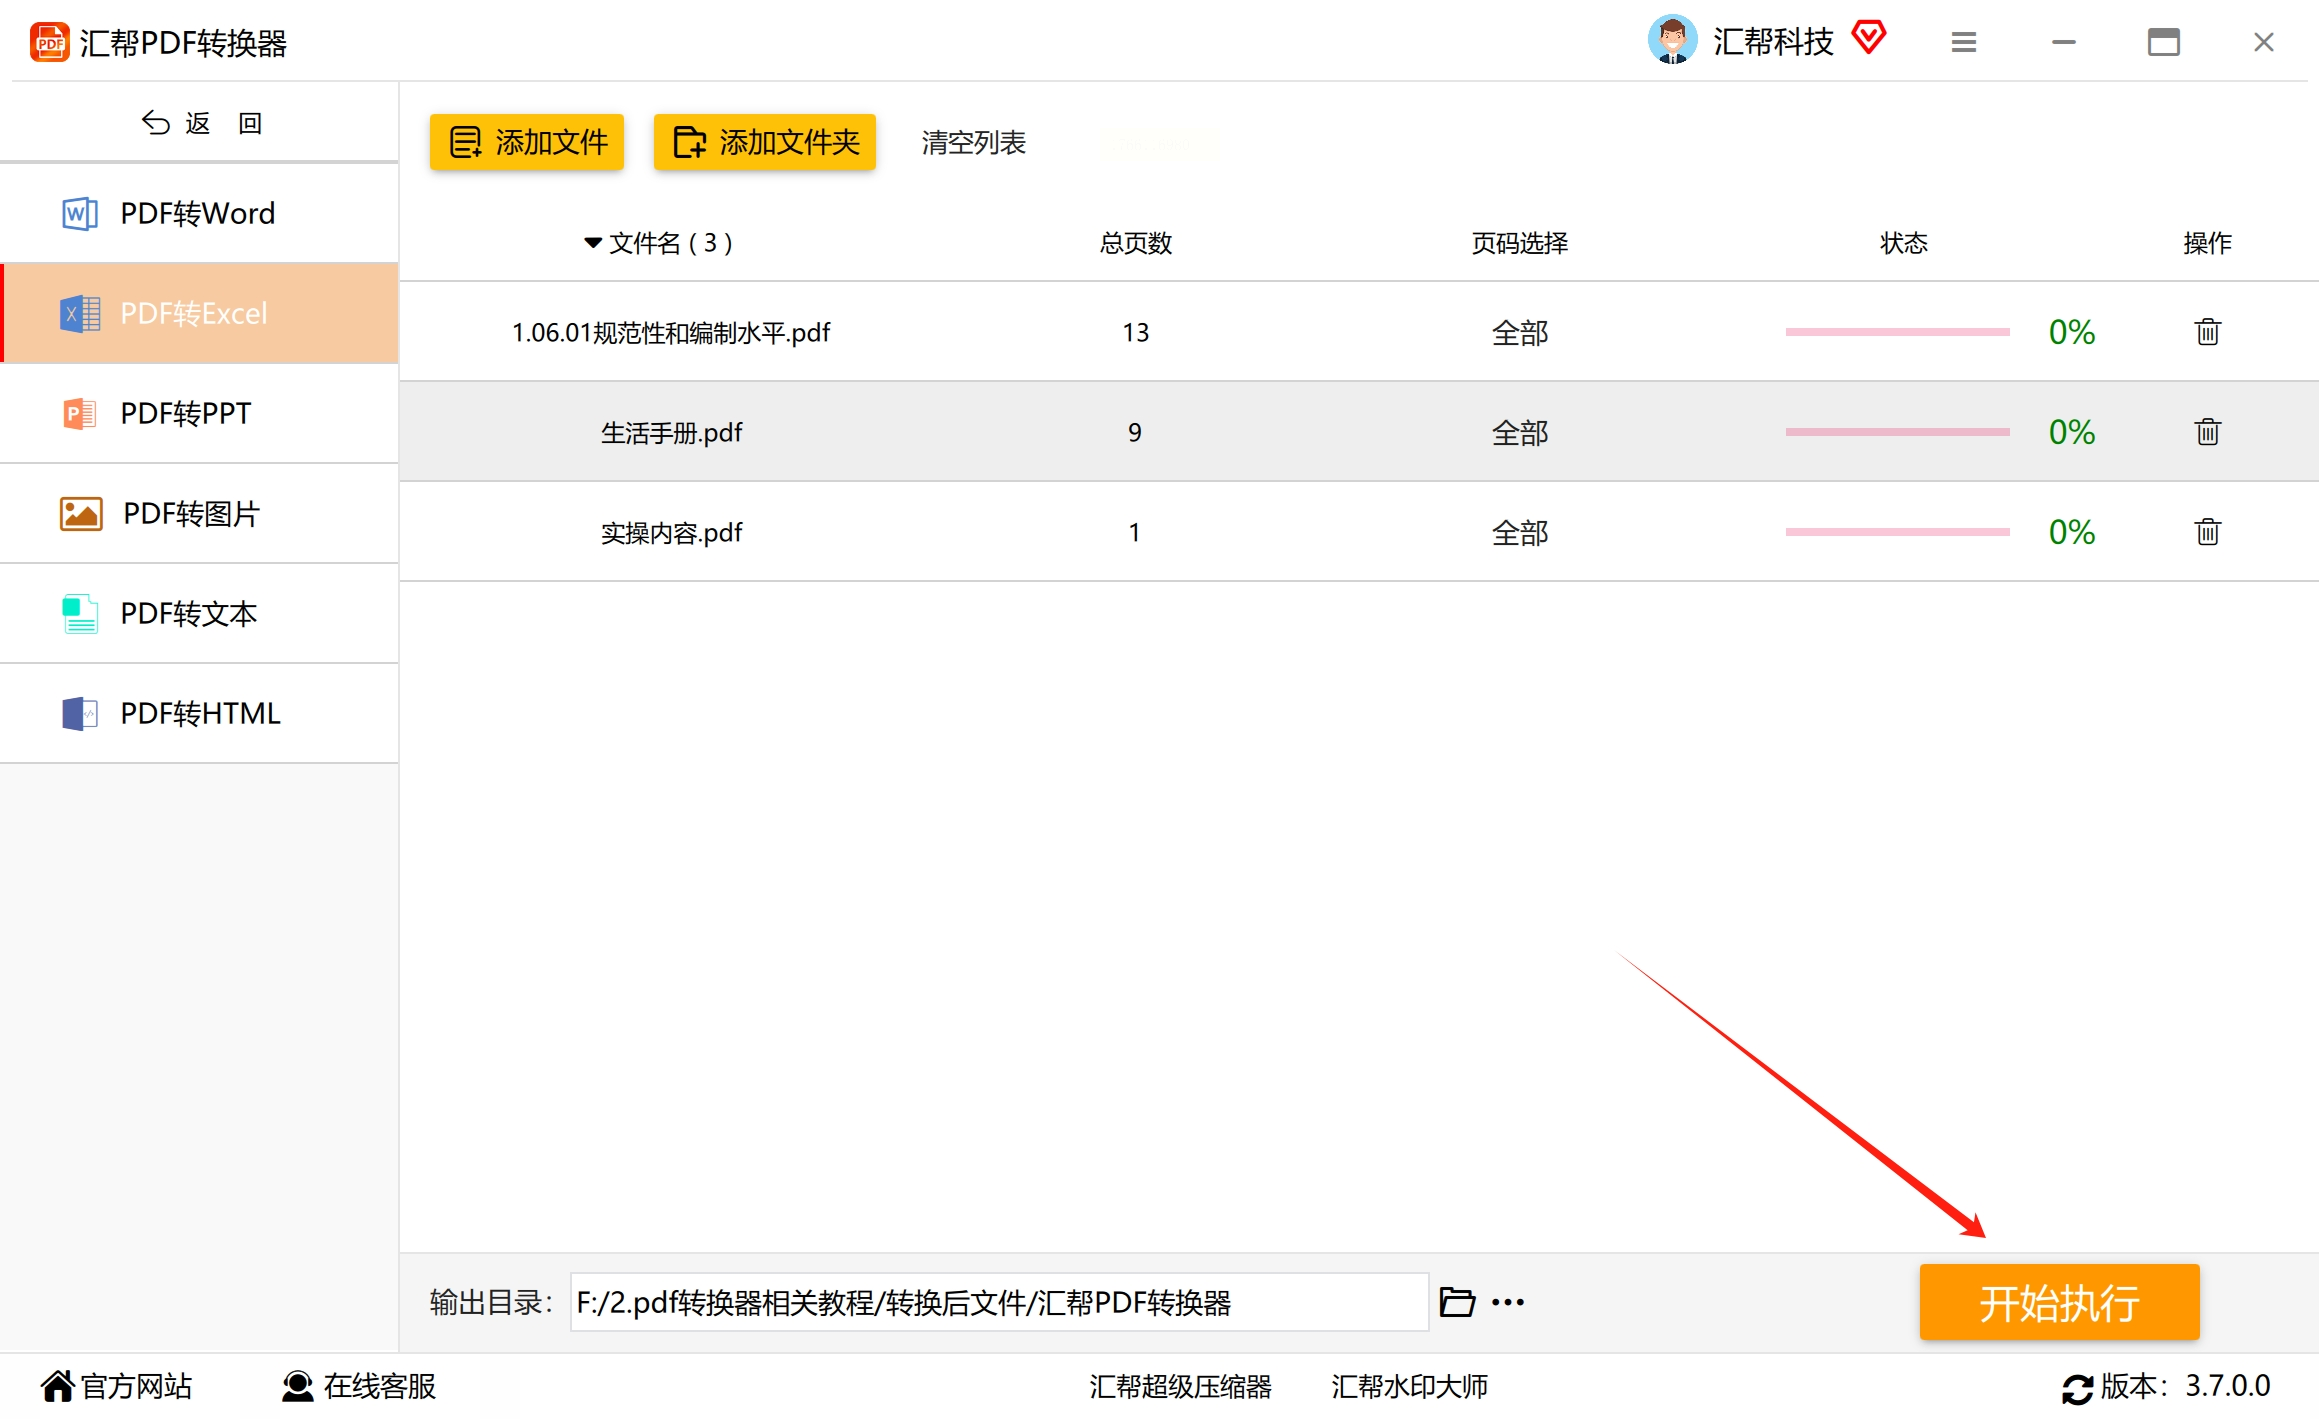
Task: Click trash icon for 实操内容.pdf
Action: [x=2207, y=532]
